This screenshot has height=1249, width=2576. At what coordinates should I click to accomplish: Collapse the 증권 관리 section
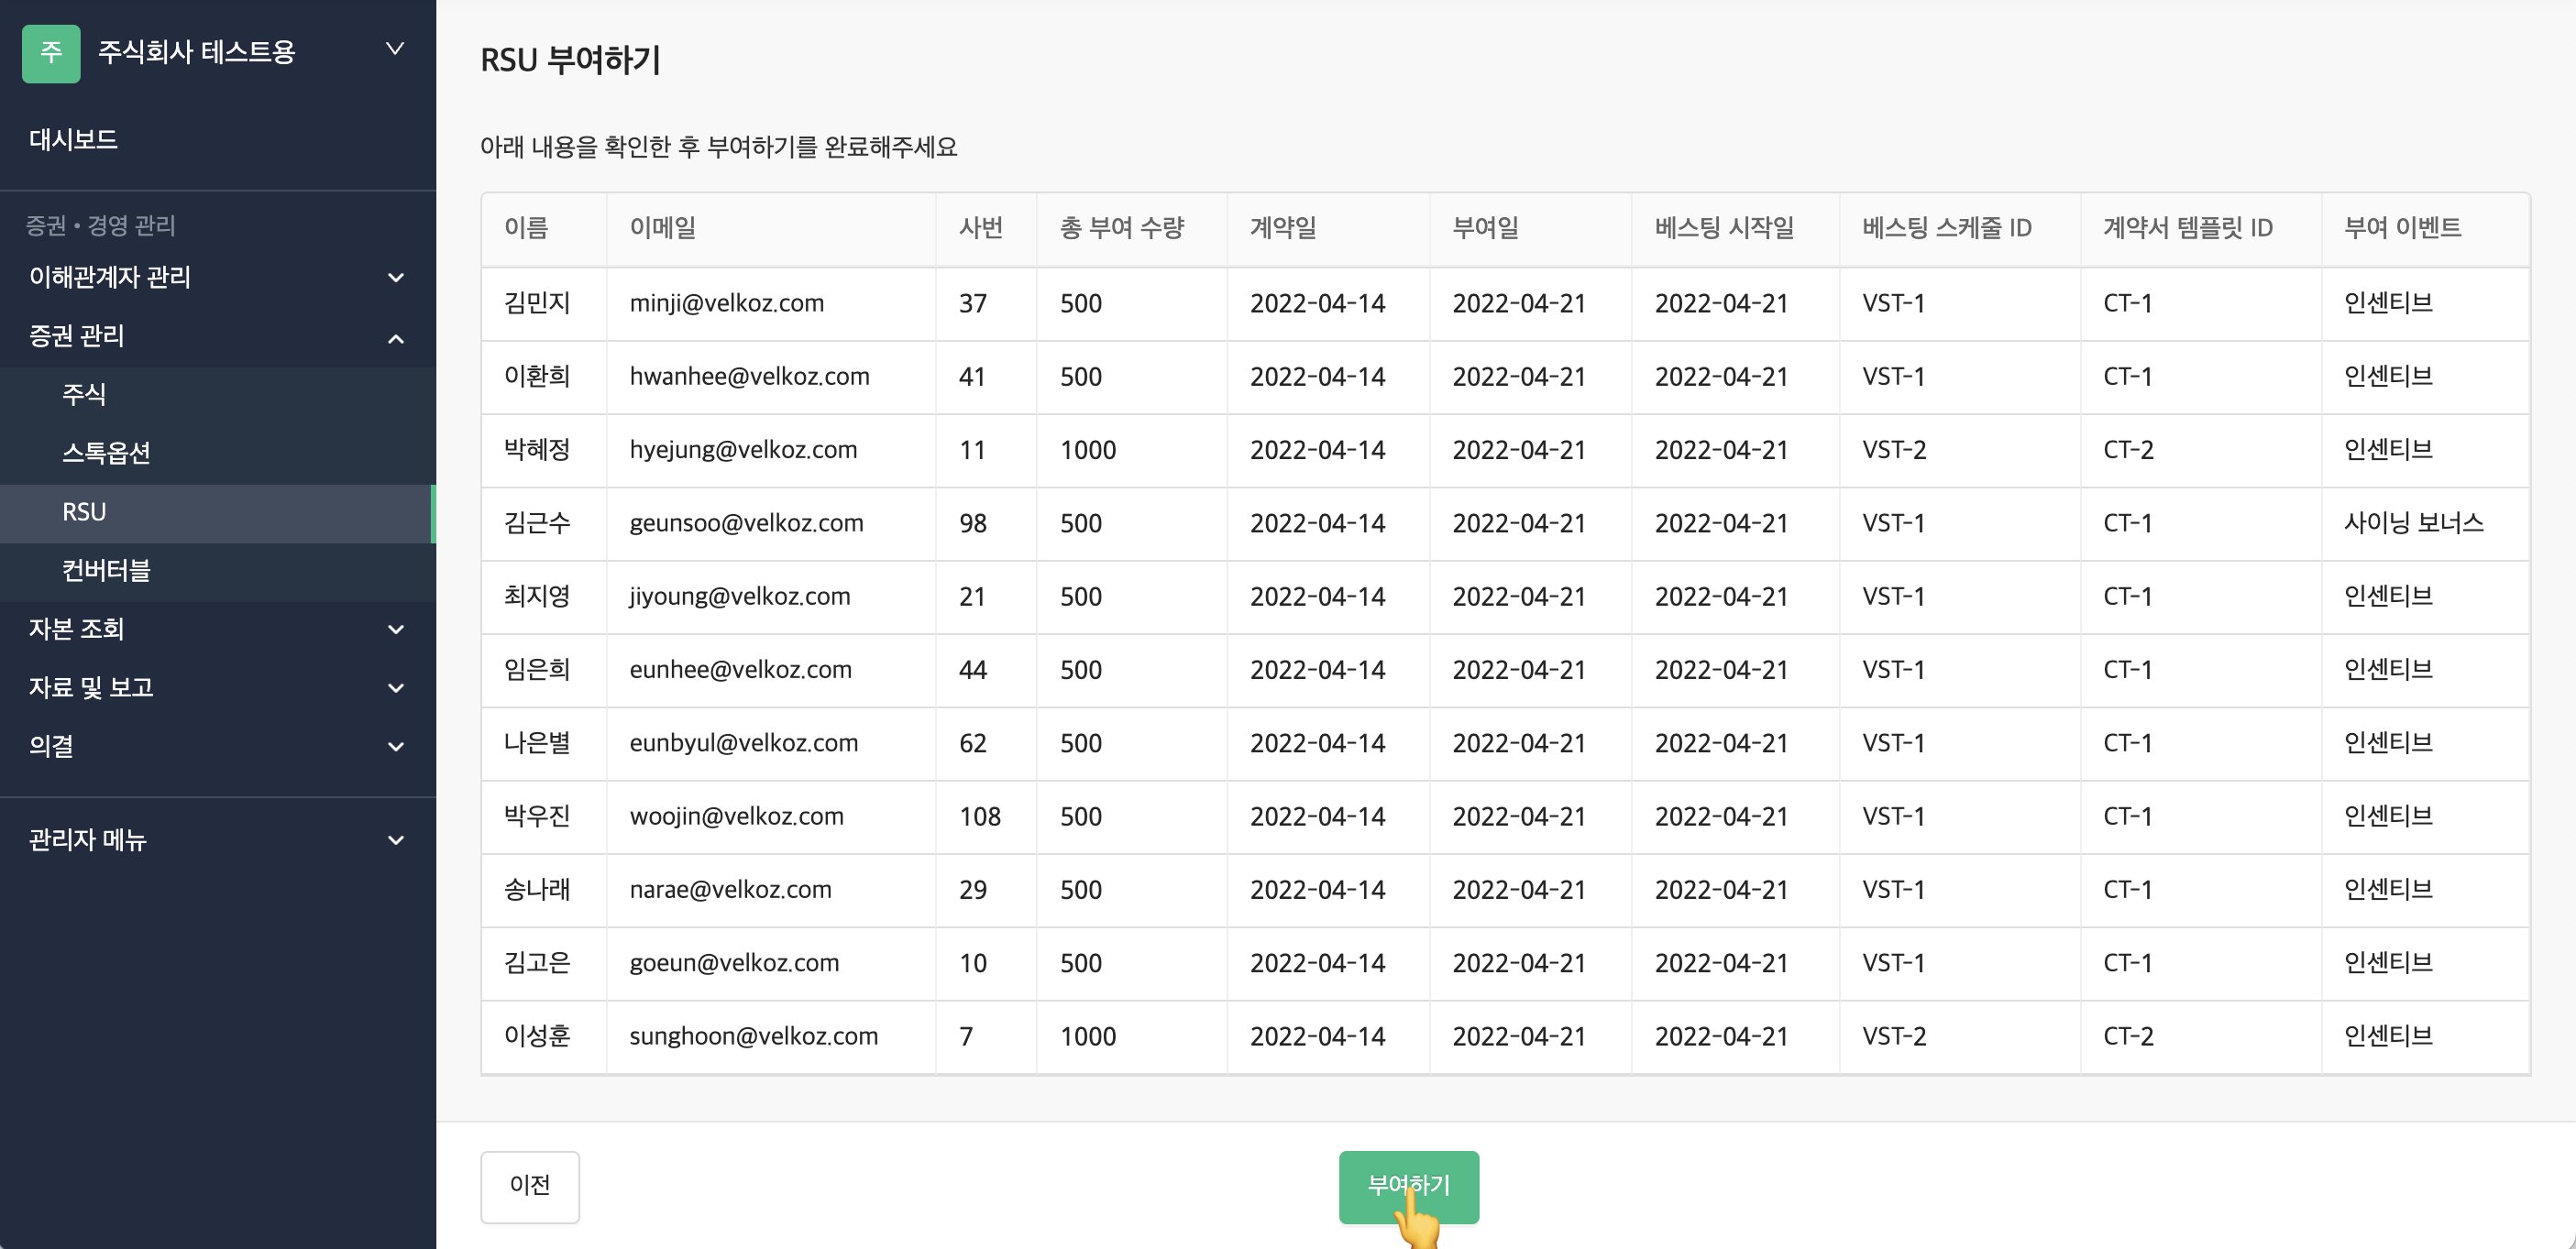218,336
